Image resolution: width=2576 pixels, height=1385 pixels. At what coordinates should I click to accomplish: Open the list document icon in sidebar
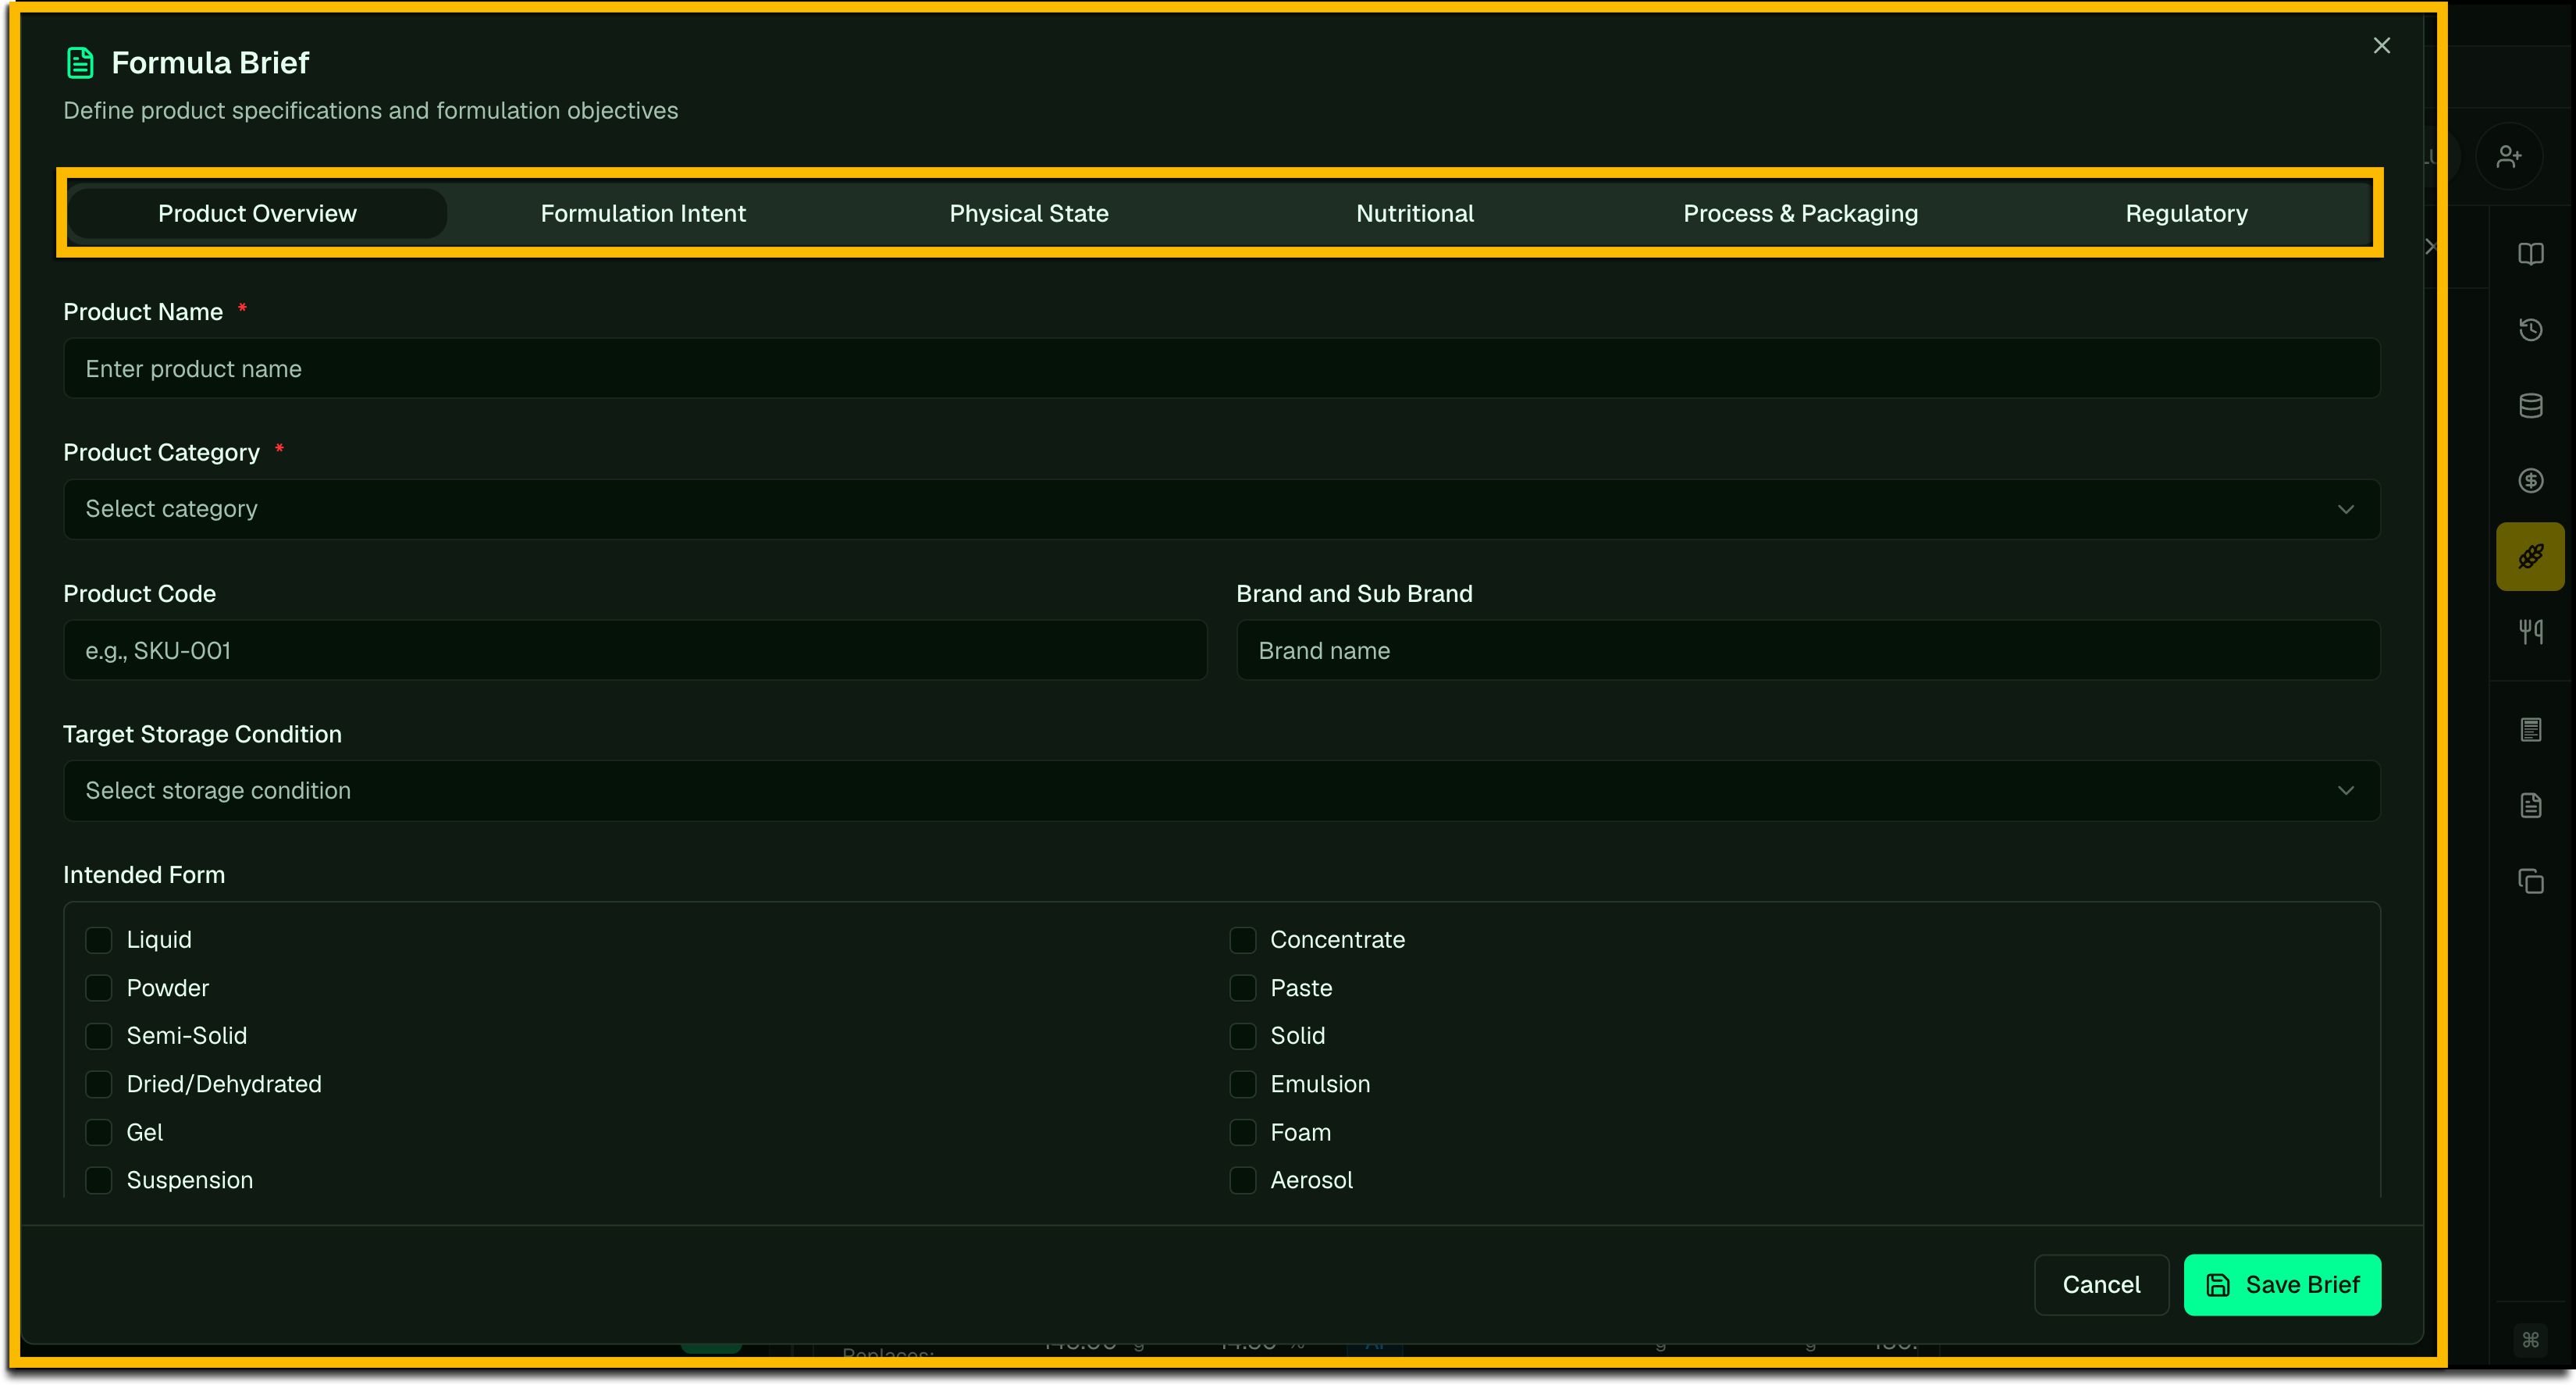coord(2530,730)
